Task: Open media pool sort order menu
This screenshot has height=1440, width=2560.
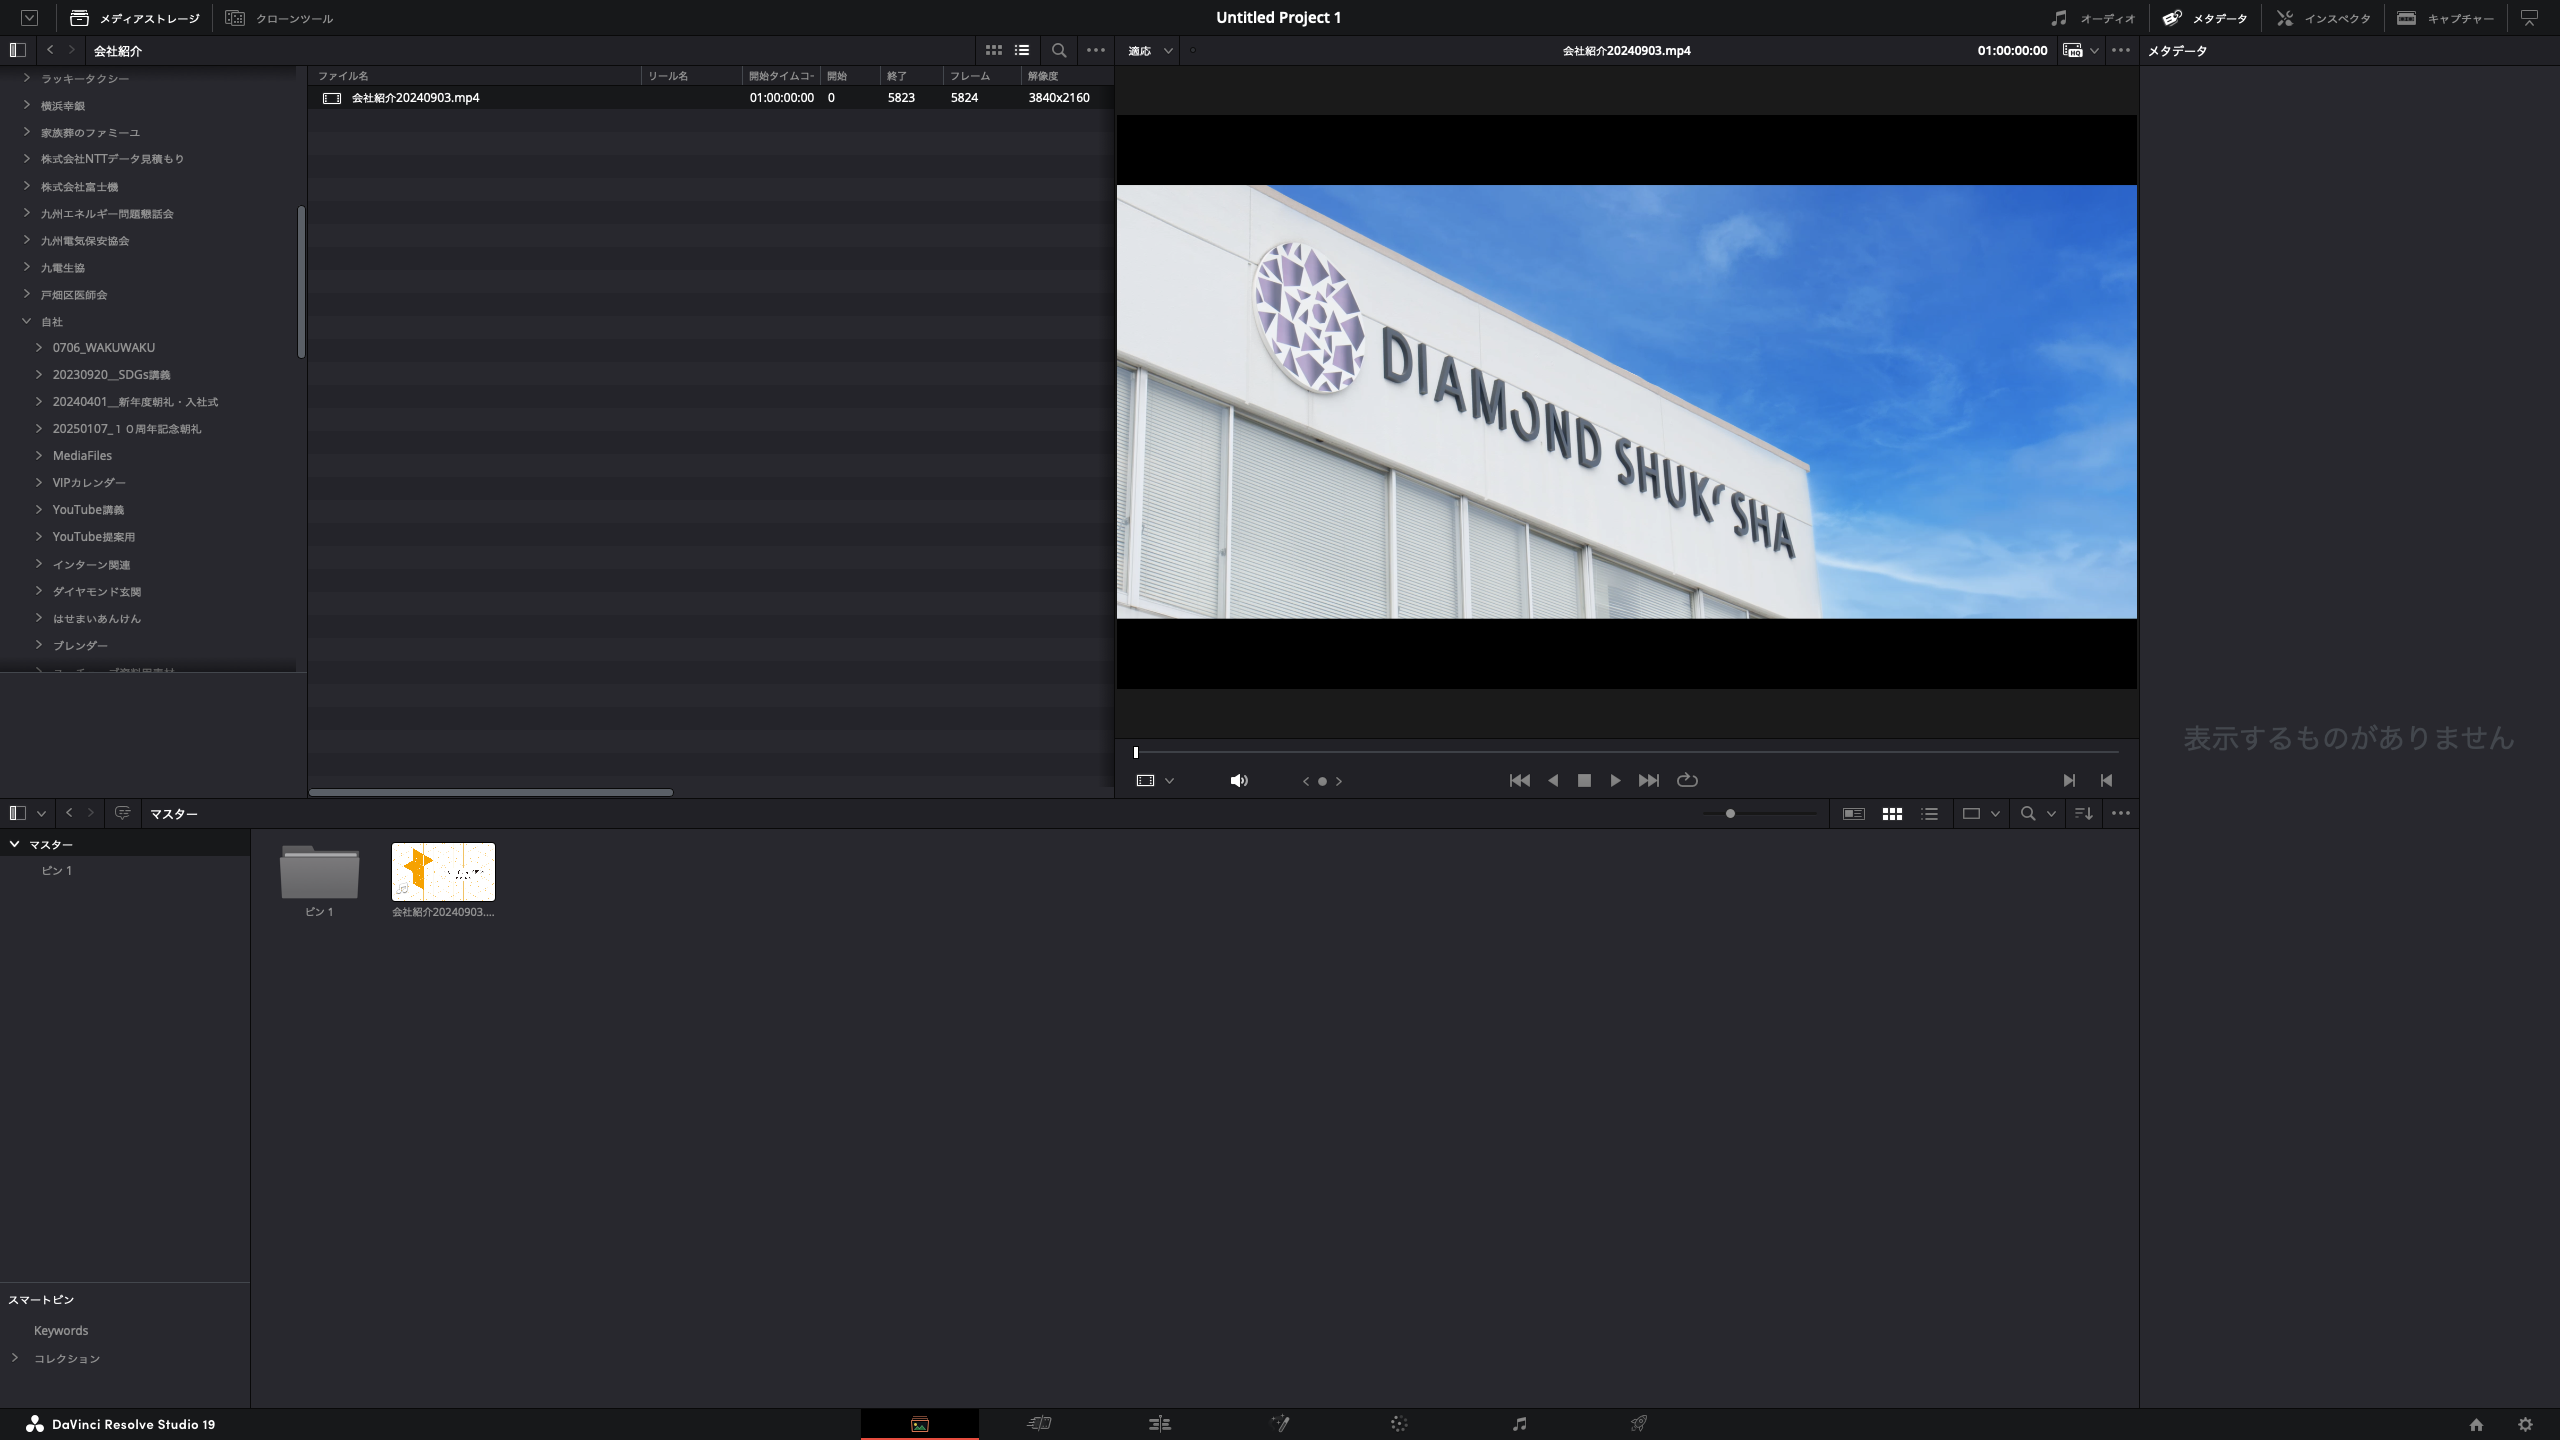Action: (x=2084, y=814)
